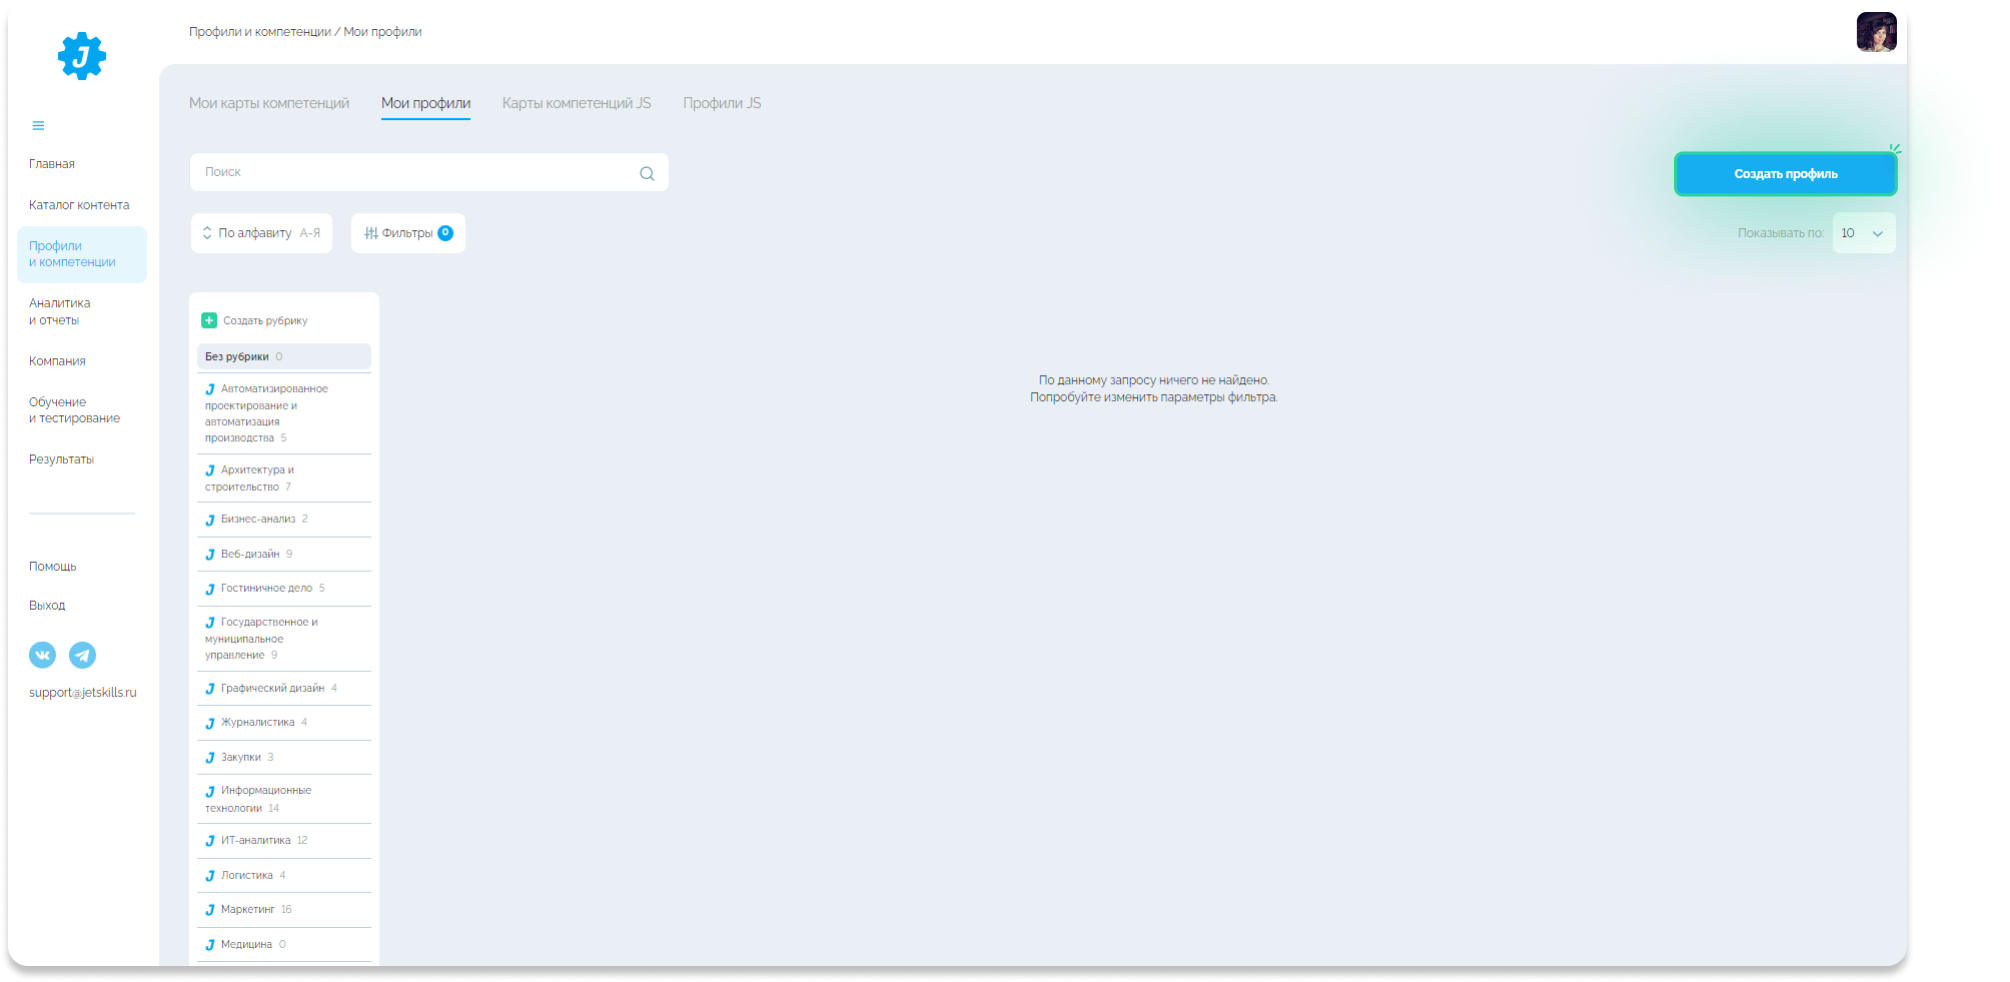Click the J icon beside Журналистика
Viewport: 2010px width, 982px height.
coord(210,723)
